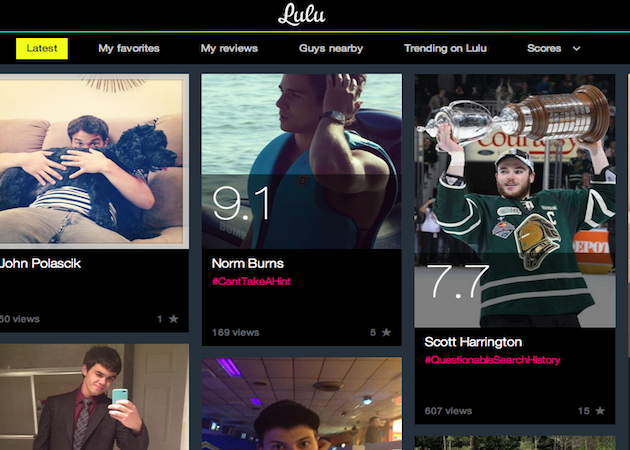The height and width of the screenshot is (450, 630).
Task: Click the star icon on Scott Harrington card
Action: [600, 411]
